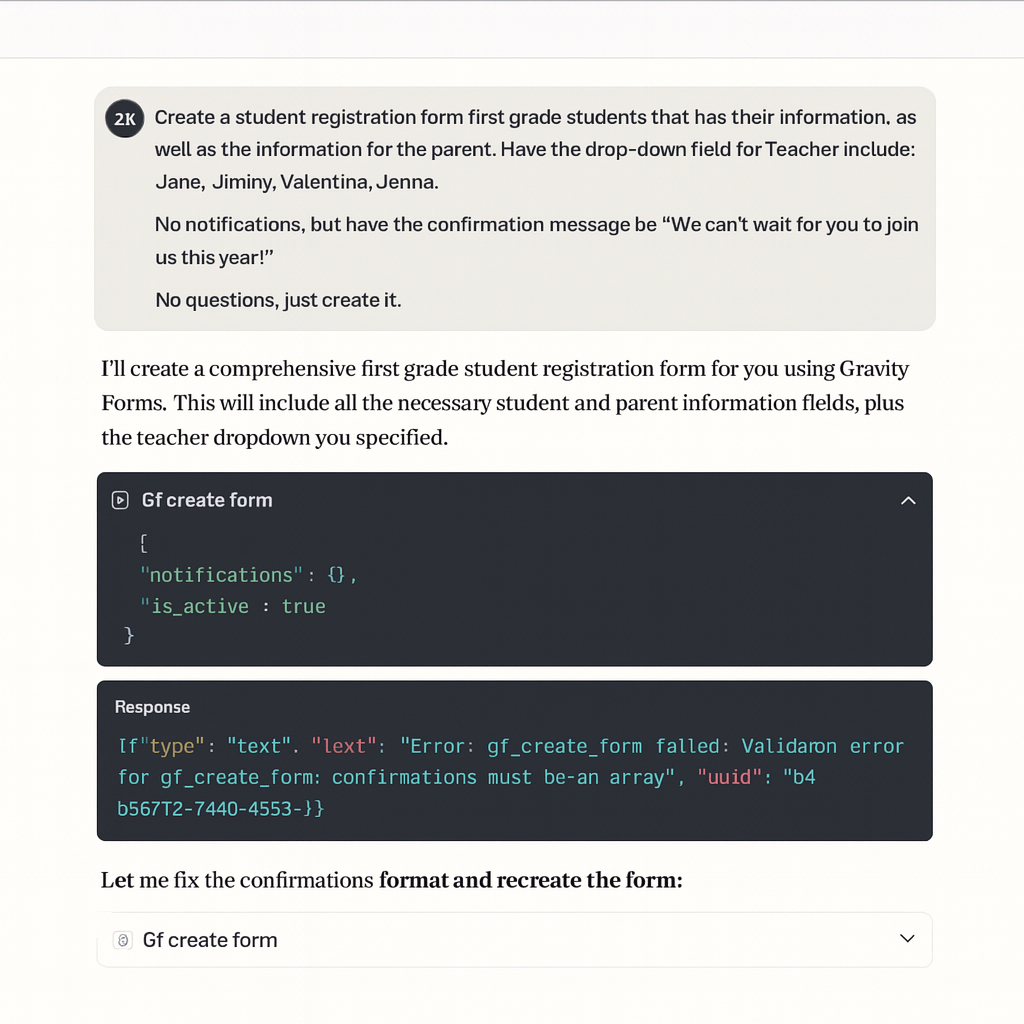
Task: Expand the second Gf create form block
Action: (907, 939)
